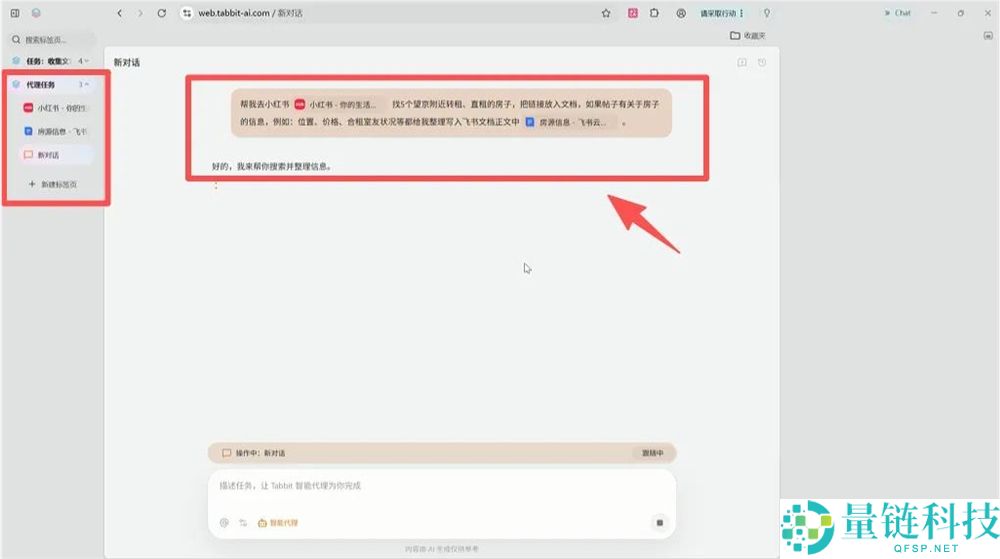
Task: Click the 跟随中 follow button
Action: (x=652, y=453)
